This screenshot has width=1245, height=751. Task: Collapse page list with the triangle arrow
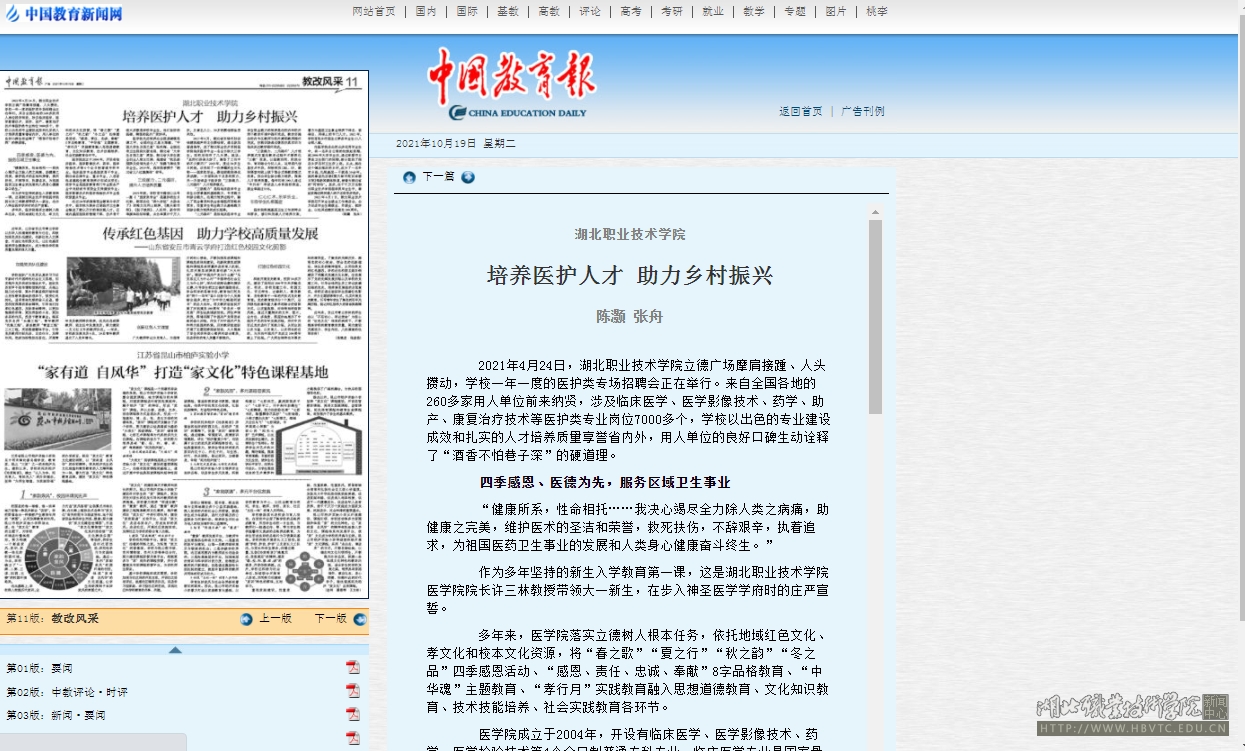point(175,649)
